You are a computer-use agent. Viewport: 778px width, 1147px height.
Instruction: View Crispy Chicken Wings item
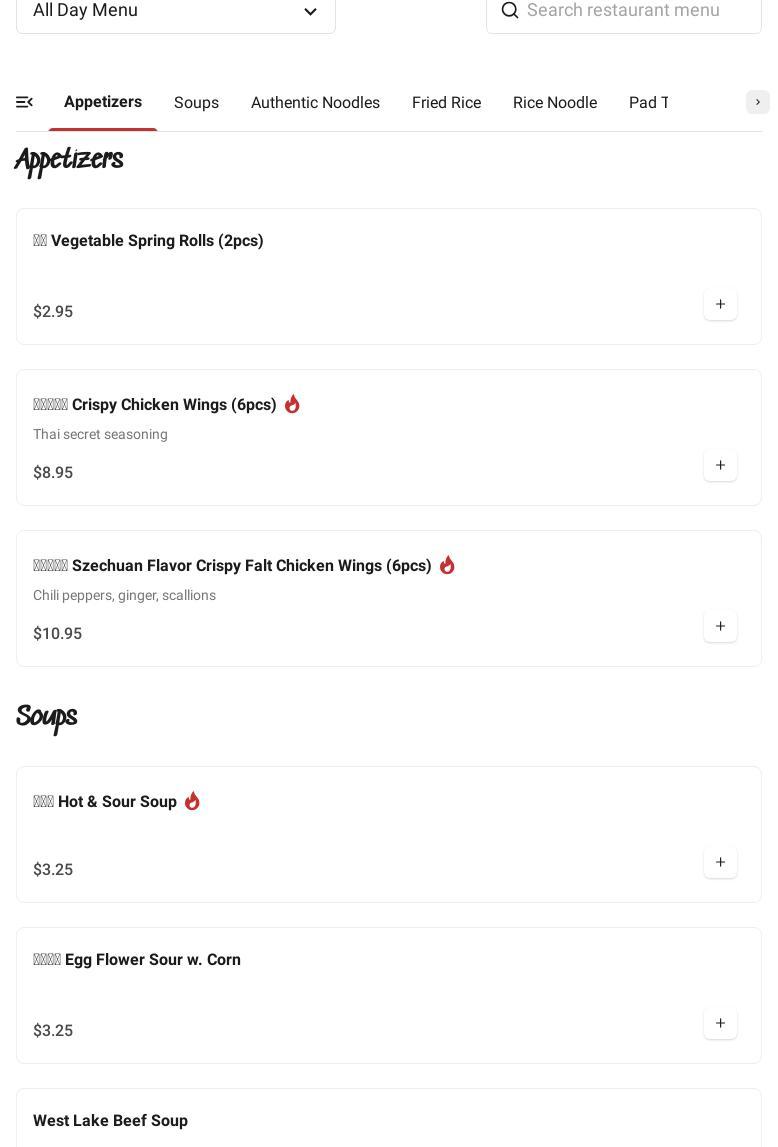click(174, 405)
